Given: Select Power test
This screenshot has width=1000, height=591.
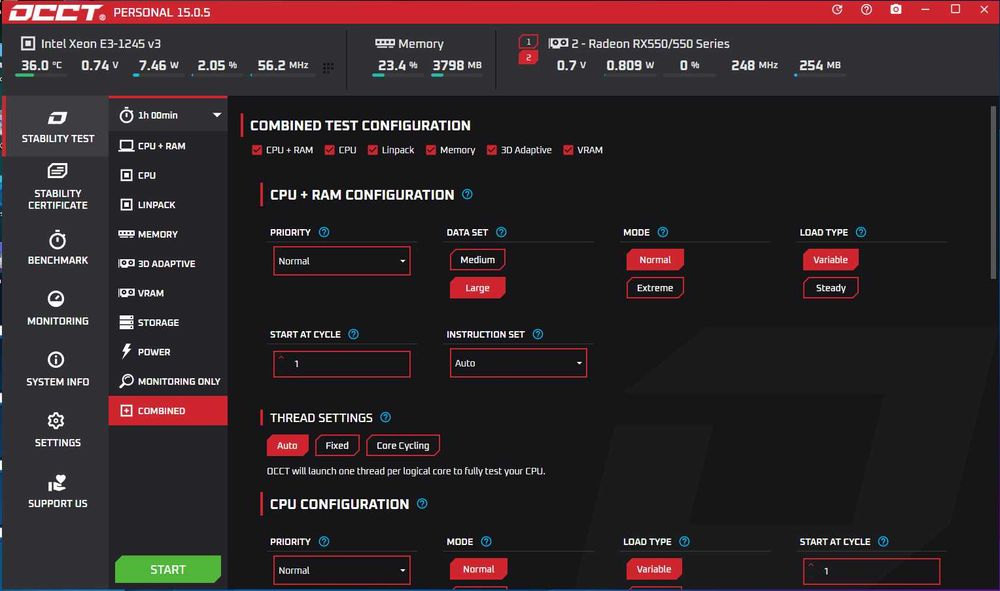Looking at the screenshot, I should (x=168, y=352).
